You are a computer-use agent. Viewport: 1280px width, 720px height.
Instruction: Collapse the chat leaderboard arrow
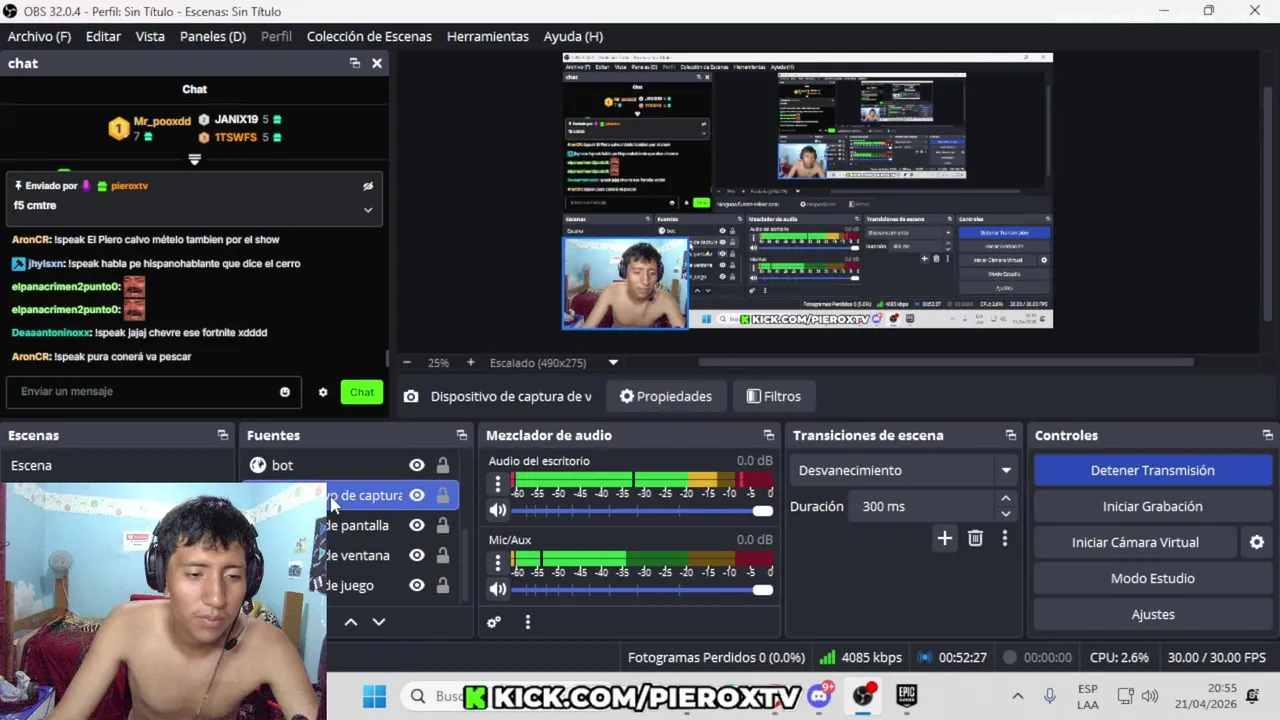195,159
